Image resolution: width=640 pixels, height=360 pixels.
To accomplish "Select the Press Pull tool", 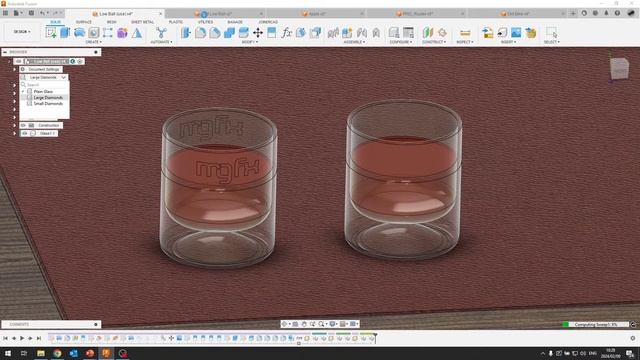I will point(186,33).
